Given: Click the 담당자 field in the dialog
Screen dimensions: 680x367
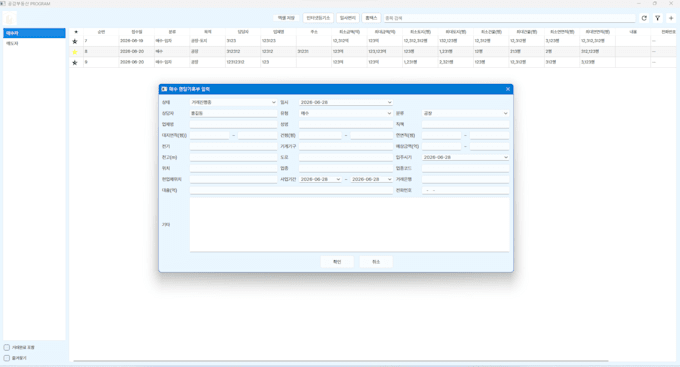Looking at the screenshot, I should click(x=233, y=113).
